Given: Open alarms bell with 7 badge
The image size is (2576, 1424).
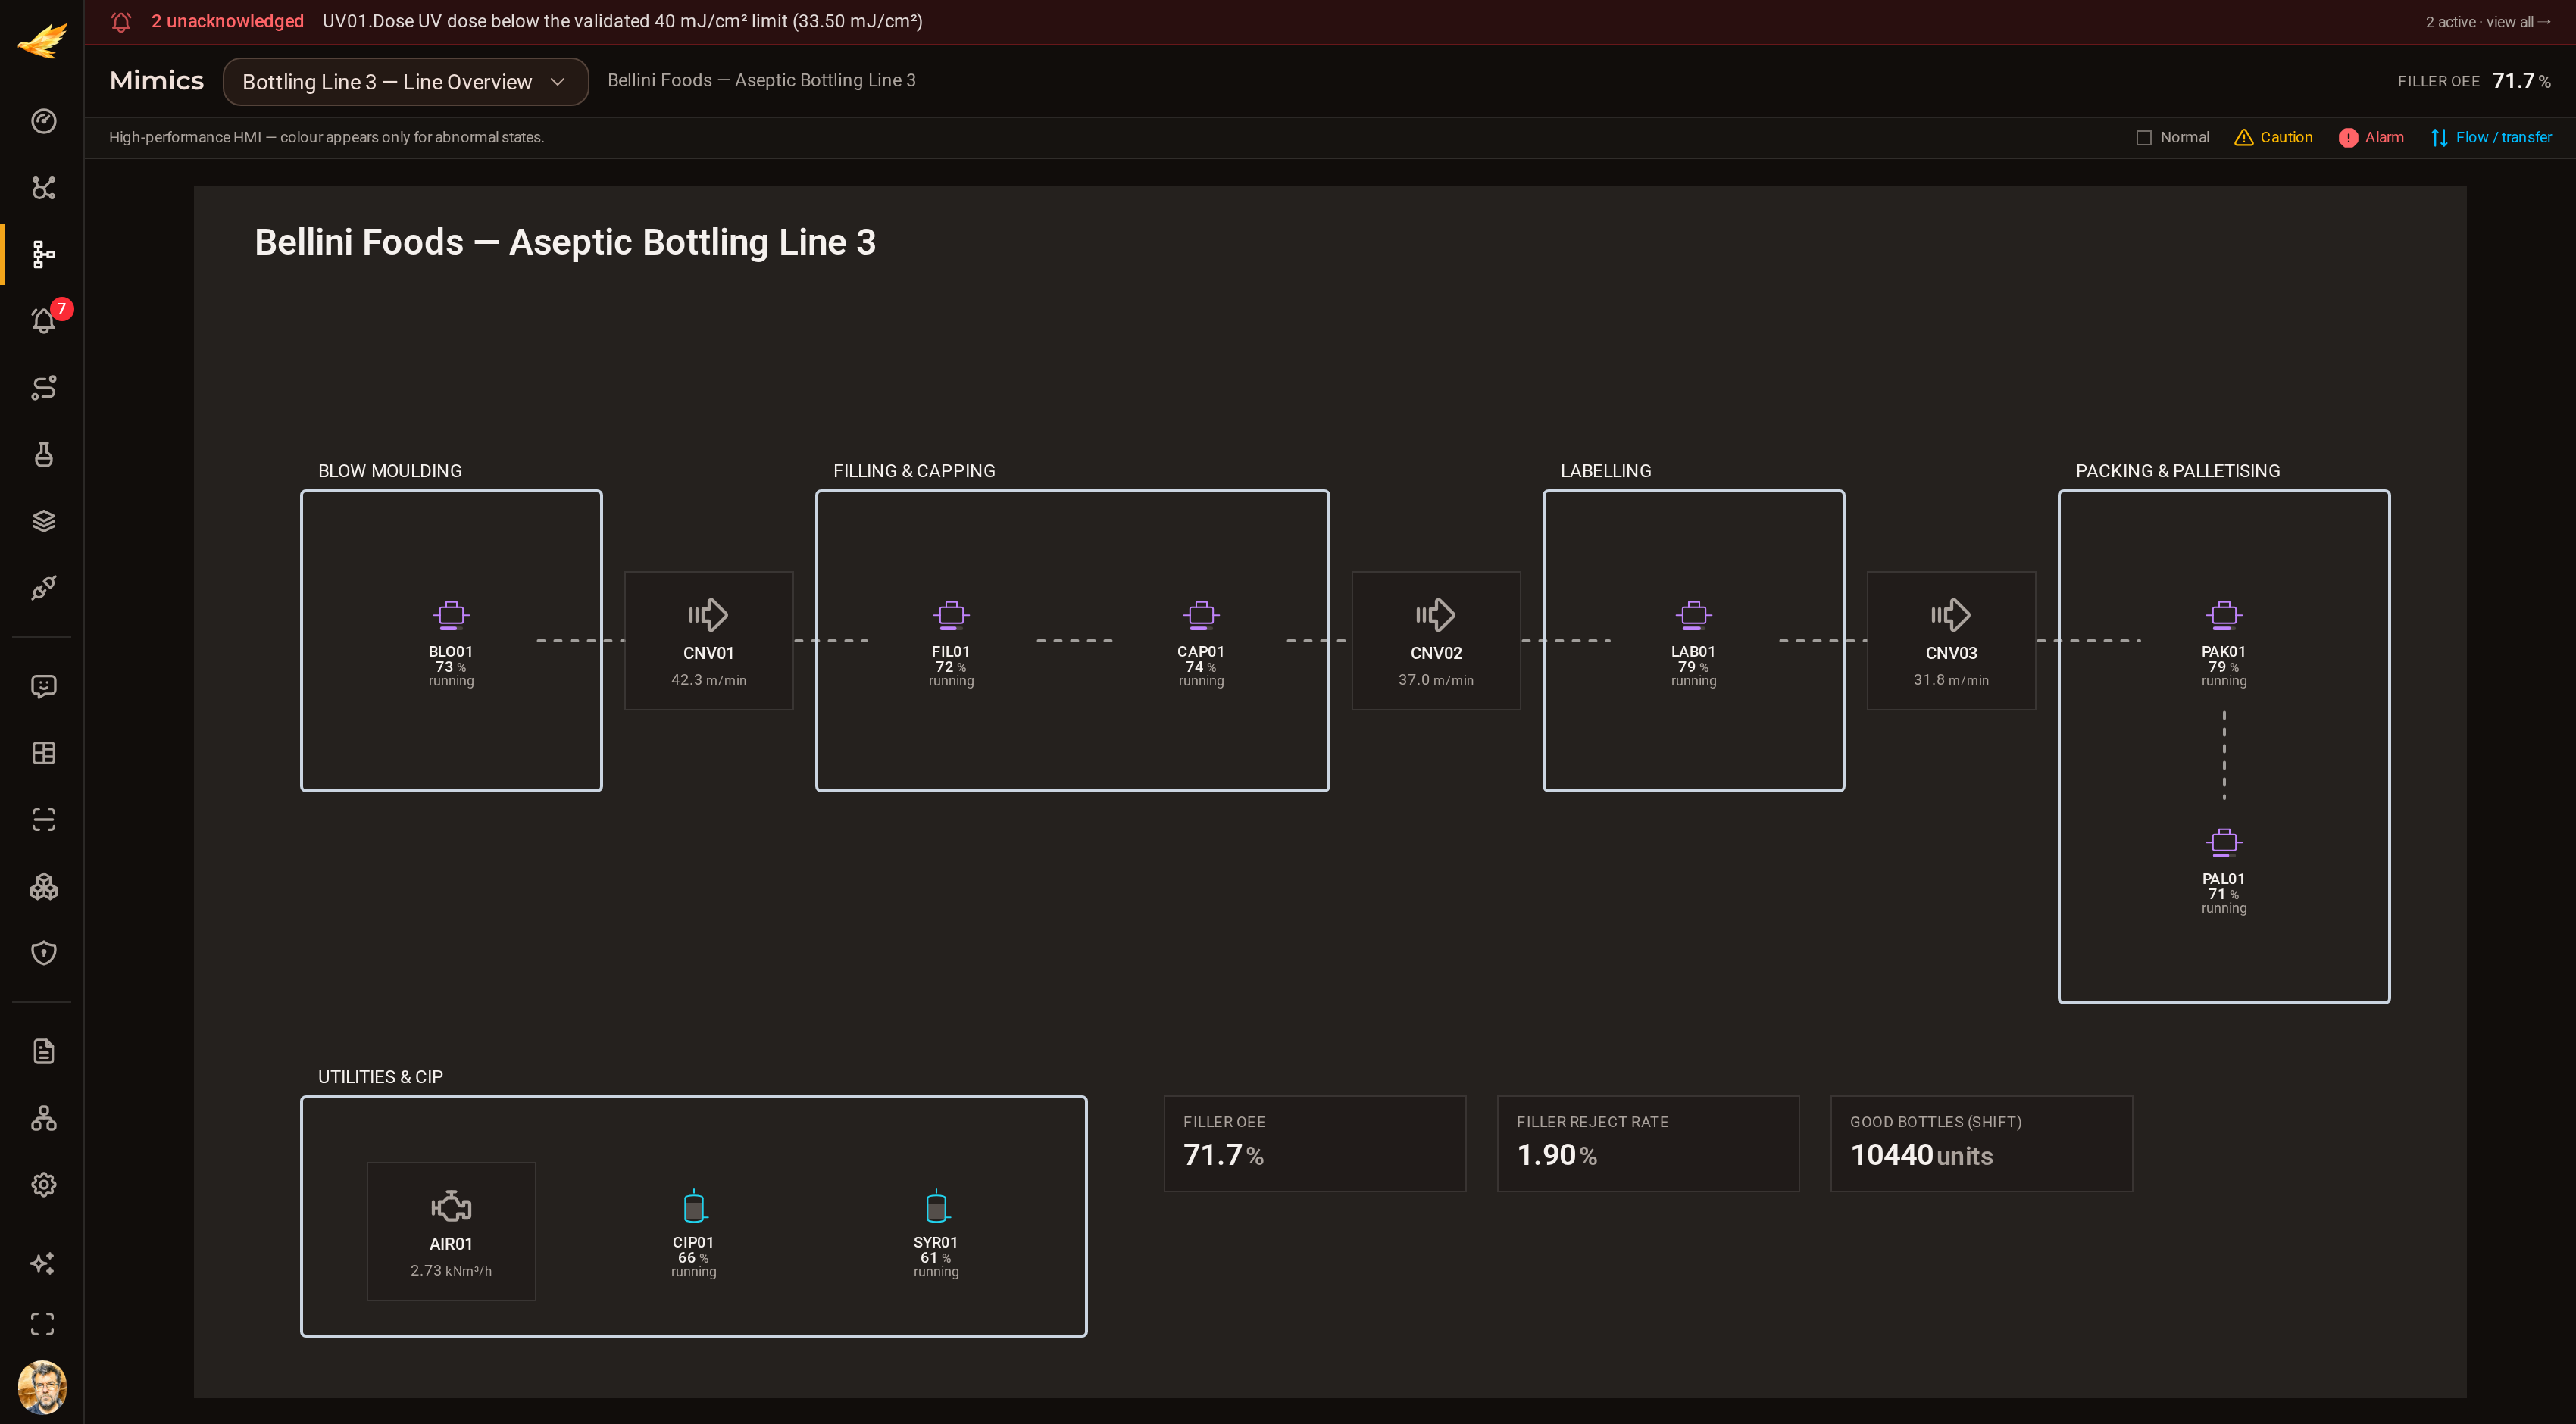Looking at the screenshot, I should click(x=43, y=321).
